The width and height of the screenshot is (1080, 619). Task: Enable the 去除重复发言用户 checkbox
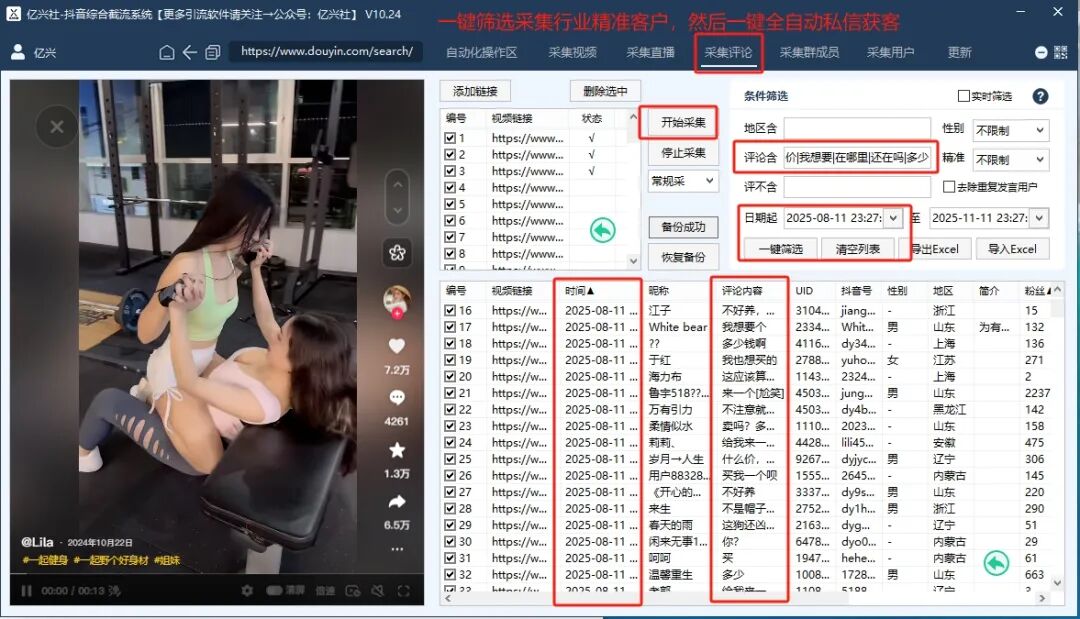pos(948,187)
